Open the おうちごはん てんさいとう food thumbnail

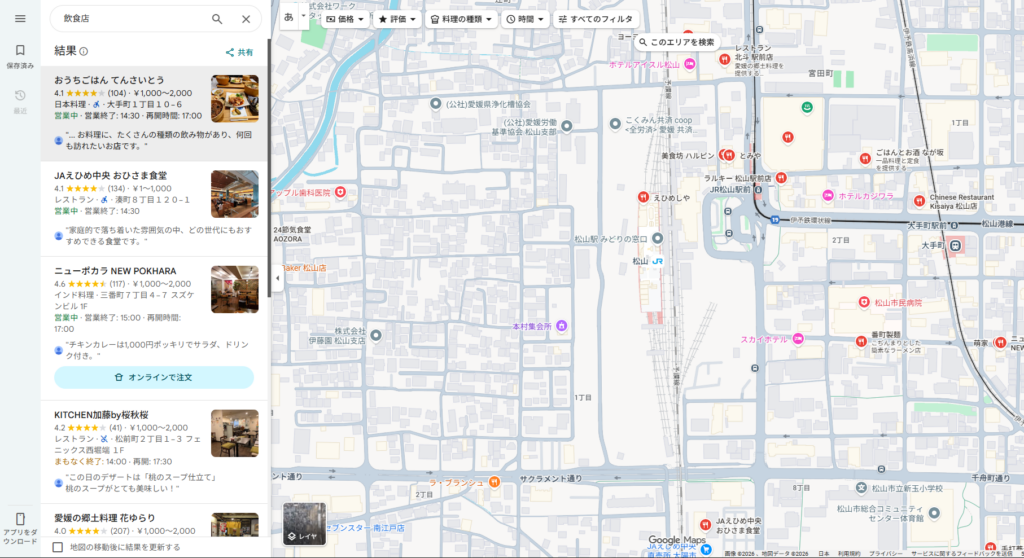234,99
